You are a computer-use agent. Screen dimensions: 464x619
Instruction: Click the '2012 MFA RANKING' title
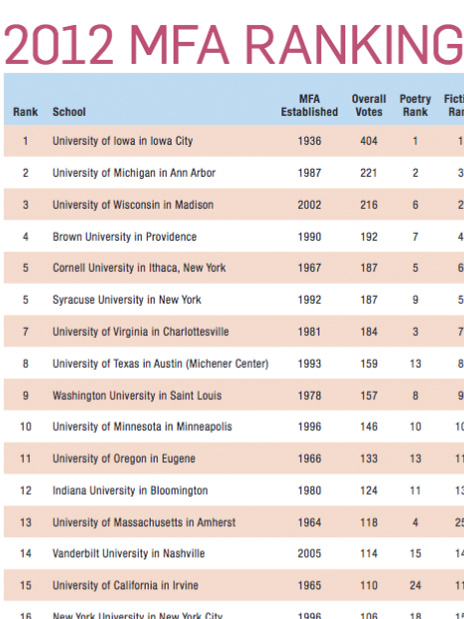point(234,45)
